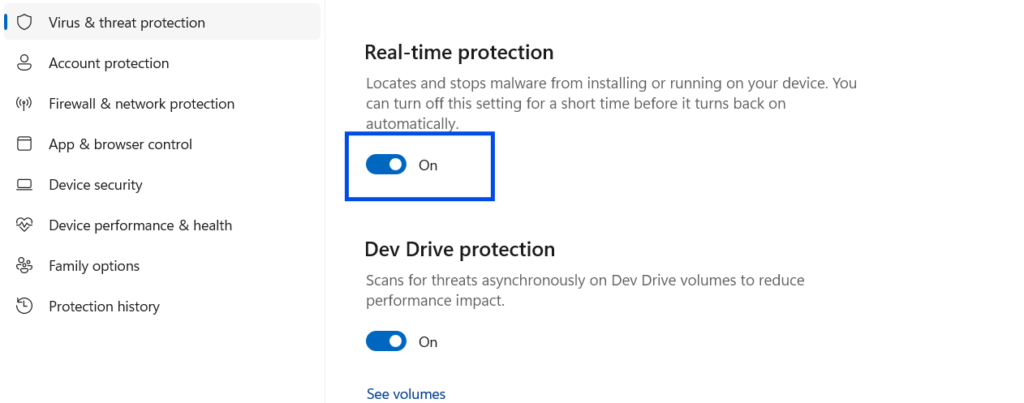Click the On label beside Dev Drive toggle

(428, 341)
